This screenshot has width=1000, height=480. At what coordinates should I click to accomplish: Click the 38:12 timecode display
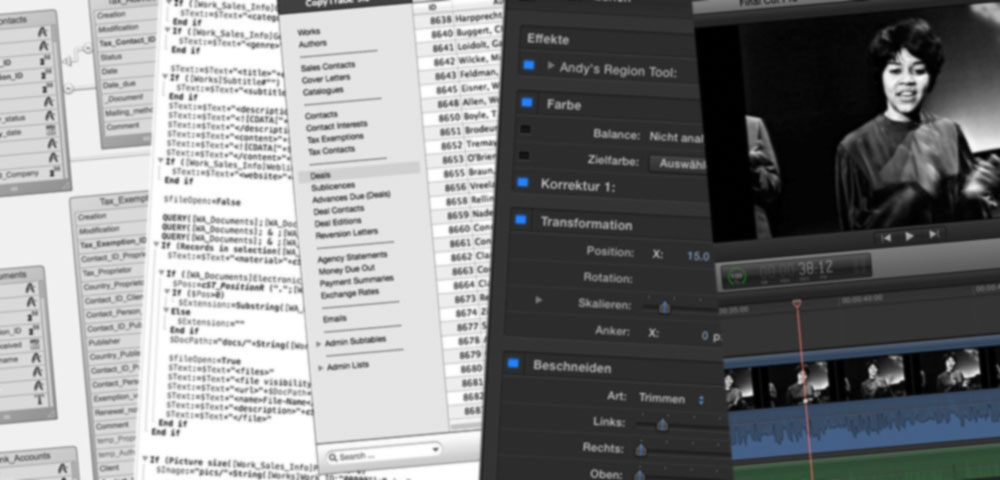815,266
